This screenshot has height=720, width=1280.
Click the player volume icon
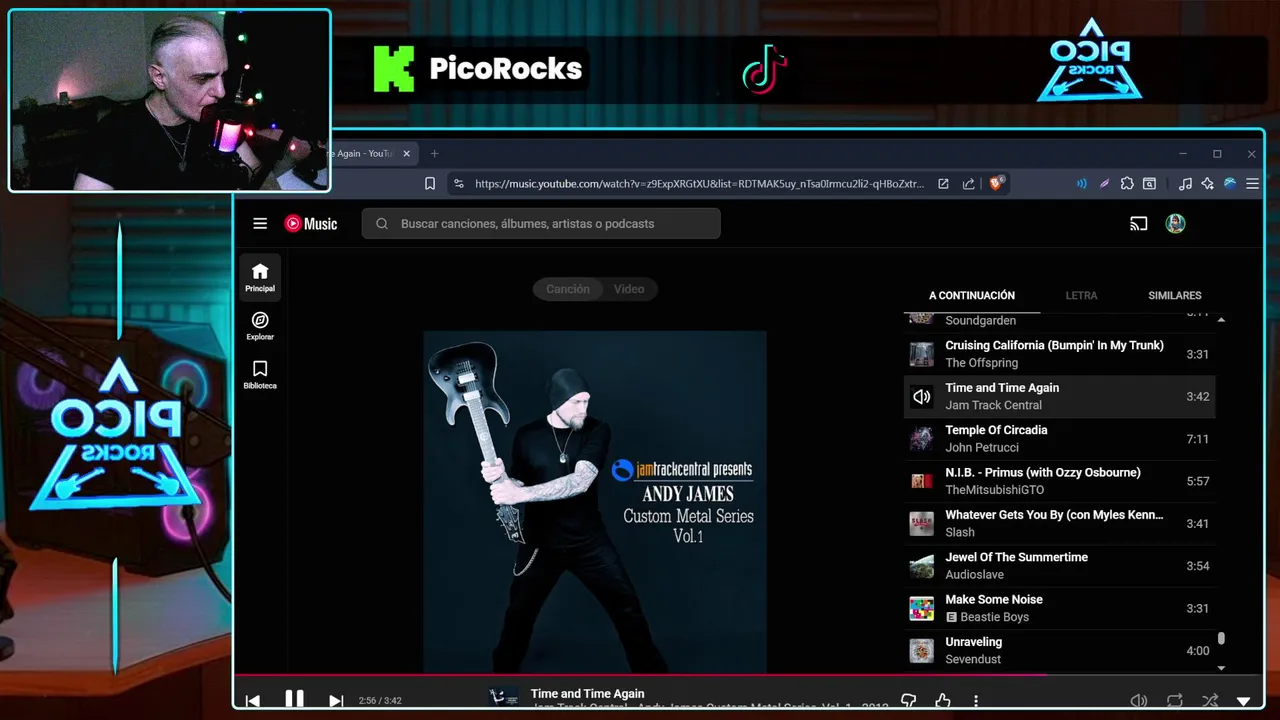(x=1138, y=701)
